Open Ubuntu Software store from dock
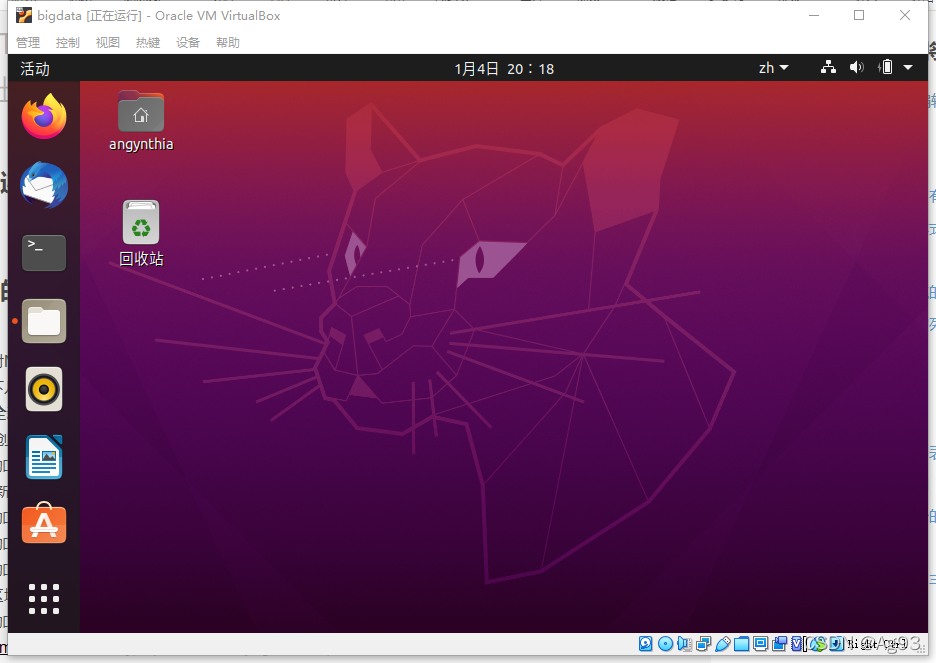Image resolution: width=936 pixels, height=663 pixels. click(x=44, y=524)
